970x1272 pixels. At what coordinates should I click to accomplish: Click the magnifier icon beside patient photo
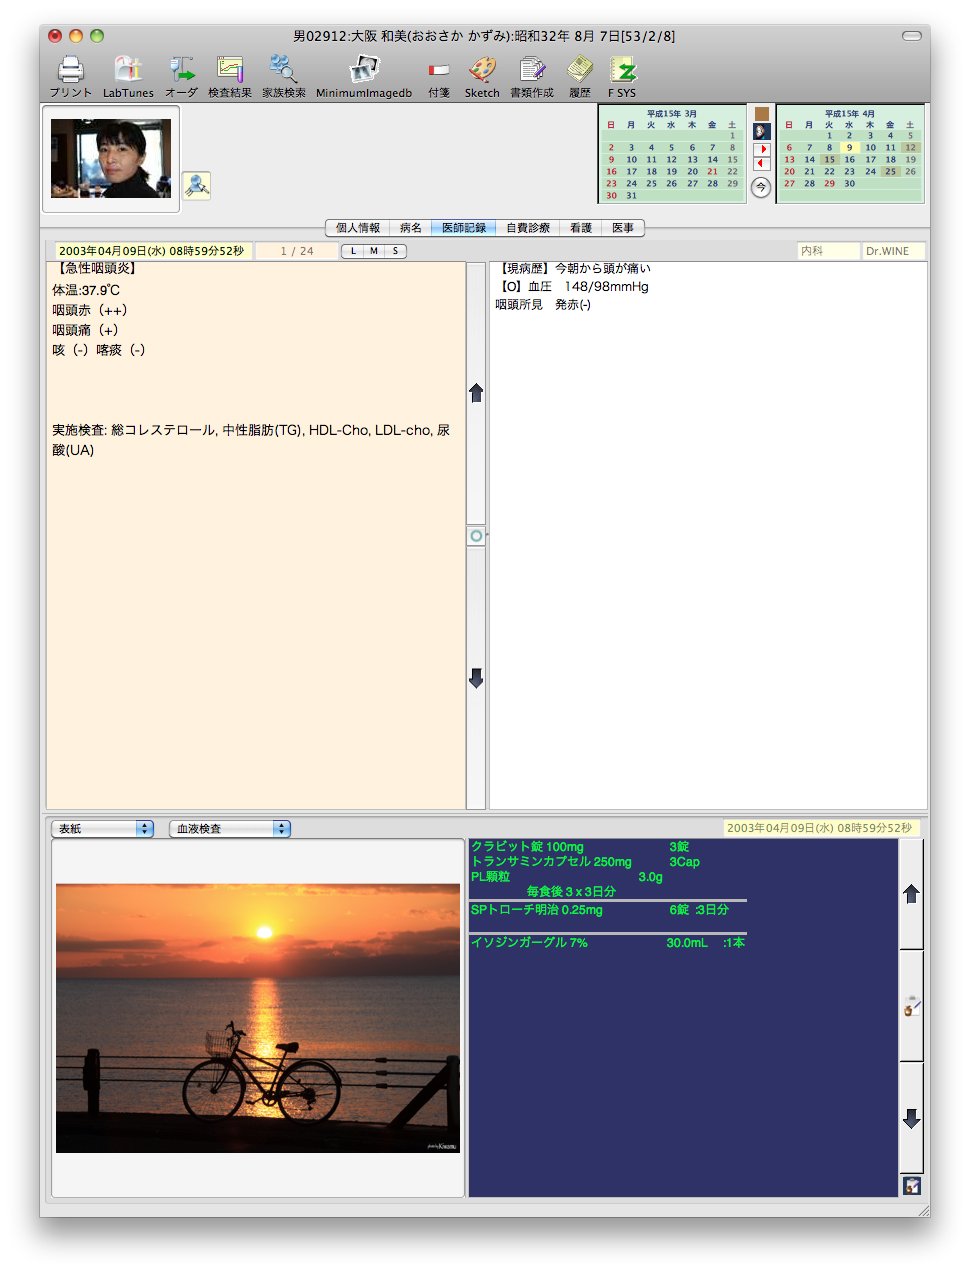[x=196, y=185]
